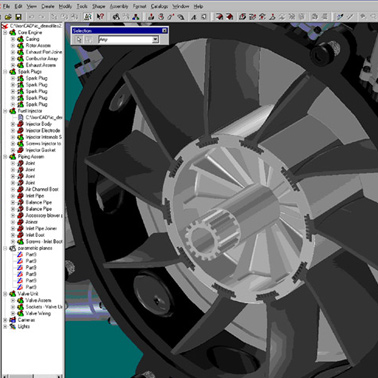The width and height of the screenshot is (378, 378).
Task: Select the Exhaust Port Joiner tree item
Action: pyautogui.click(x=44, y=52)
